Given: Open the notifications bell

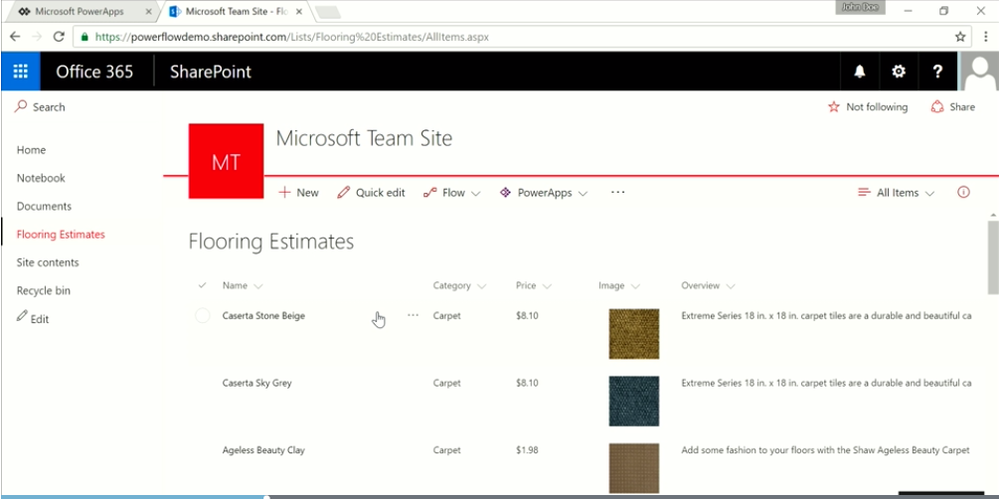Looking at the screenshot, I should 859,71.
